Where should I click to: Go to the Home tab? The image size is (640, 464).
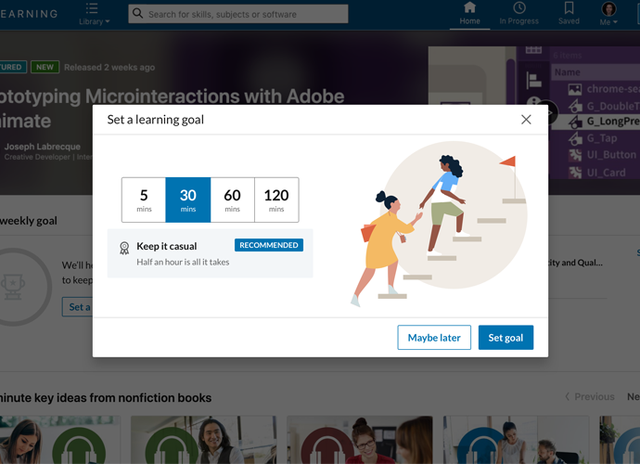pos(470,14)
